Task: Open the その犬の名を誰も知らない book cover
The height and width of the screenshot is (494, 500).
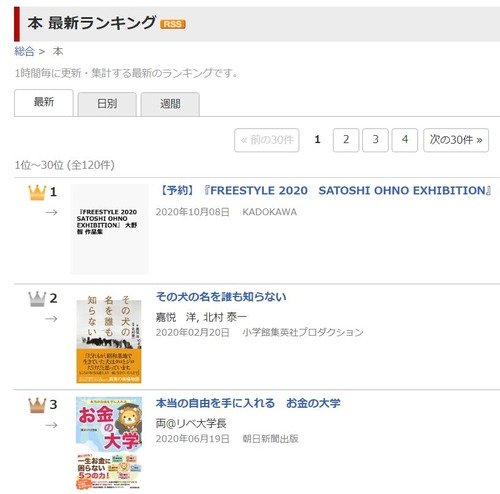Action: [109, 338]
